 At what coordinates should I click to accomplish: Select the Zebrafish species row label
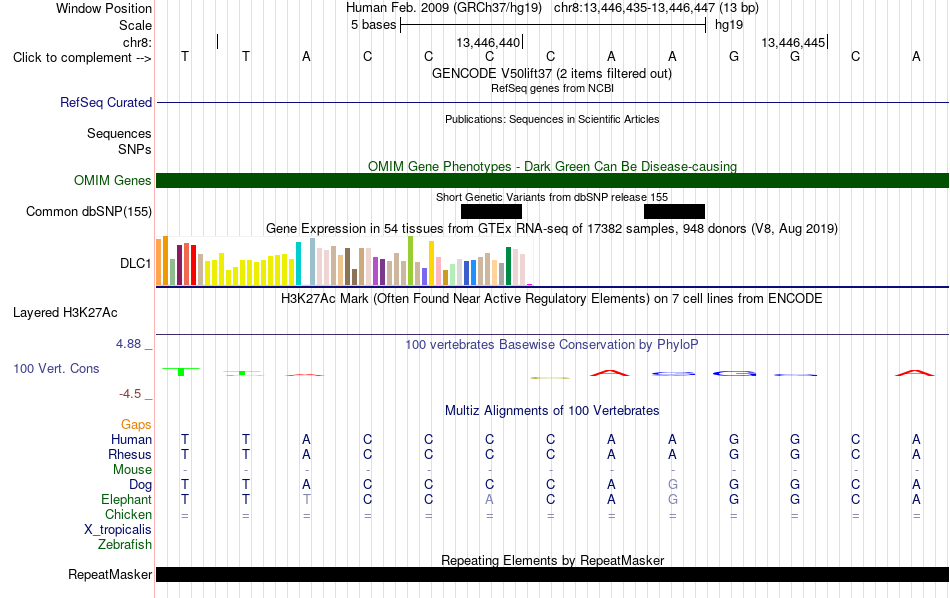pos(125,545)
